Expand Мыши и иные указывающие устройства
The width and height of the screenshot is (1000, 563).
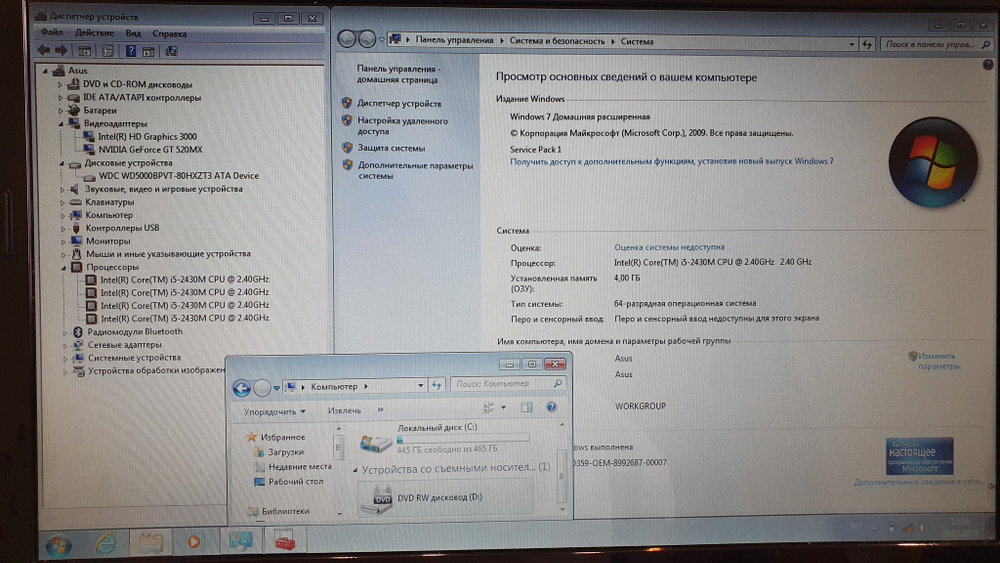(64, 254)
